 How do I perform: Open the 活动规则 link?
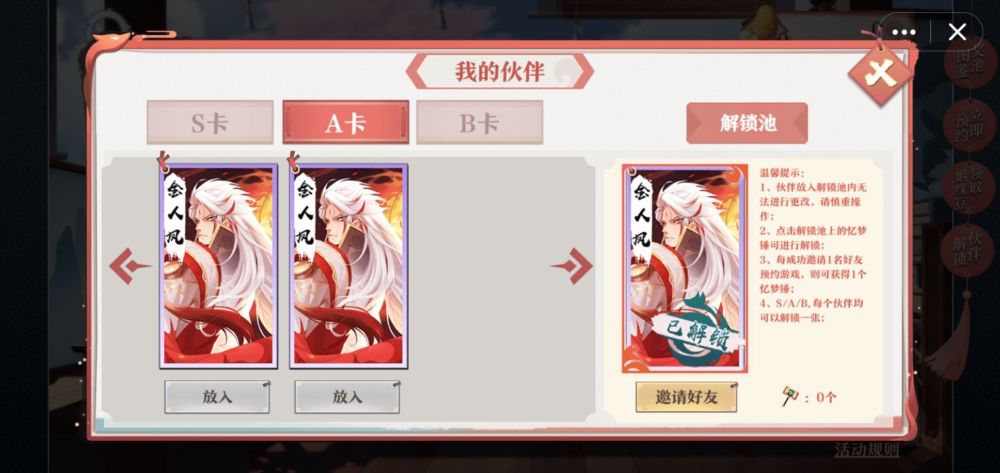pos(867,449)
